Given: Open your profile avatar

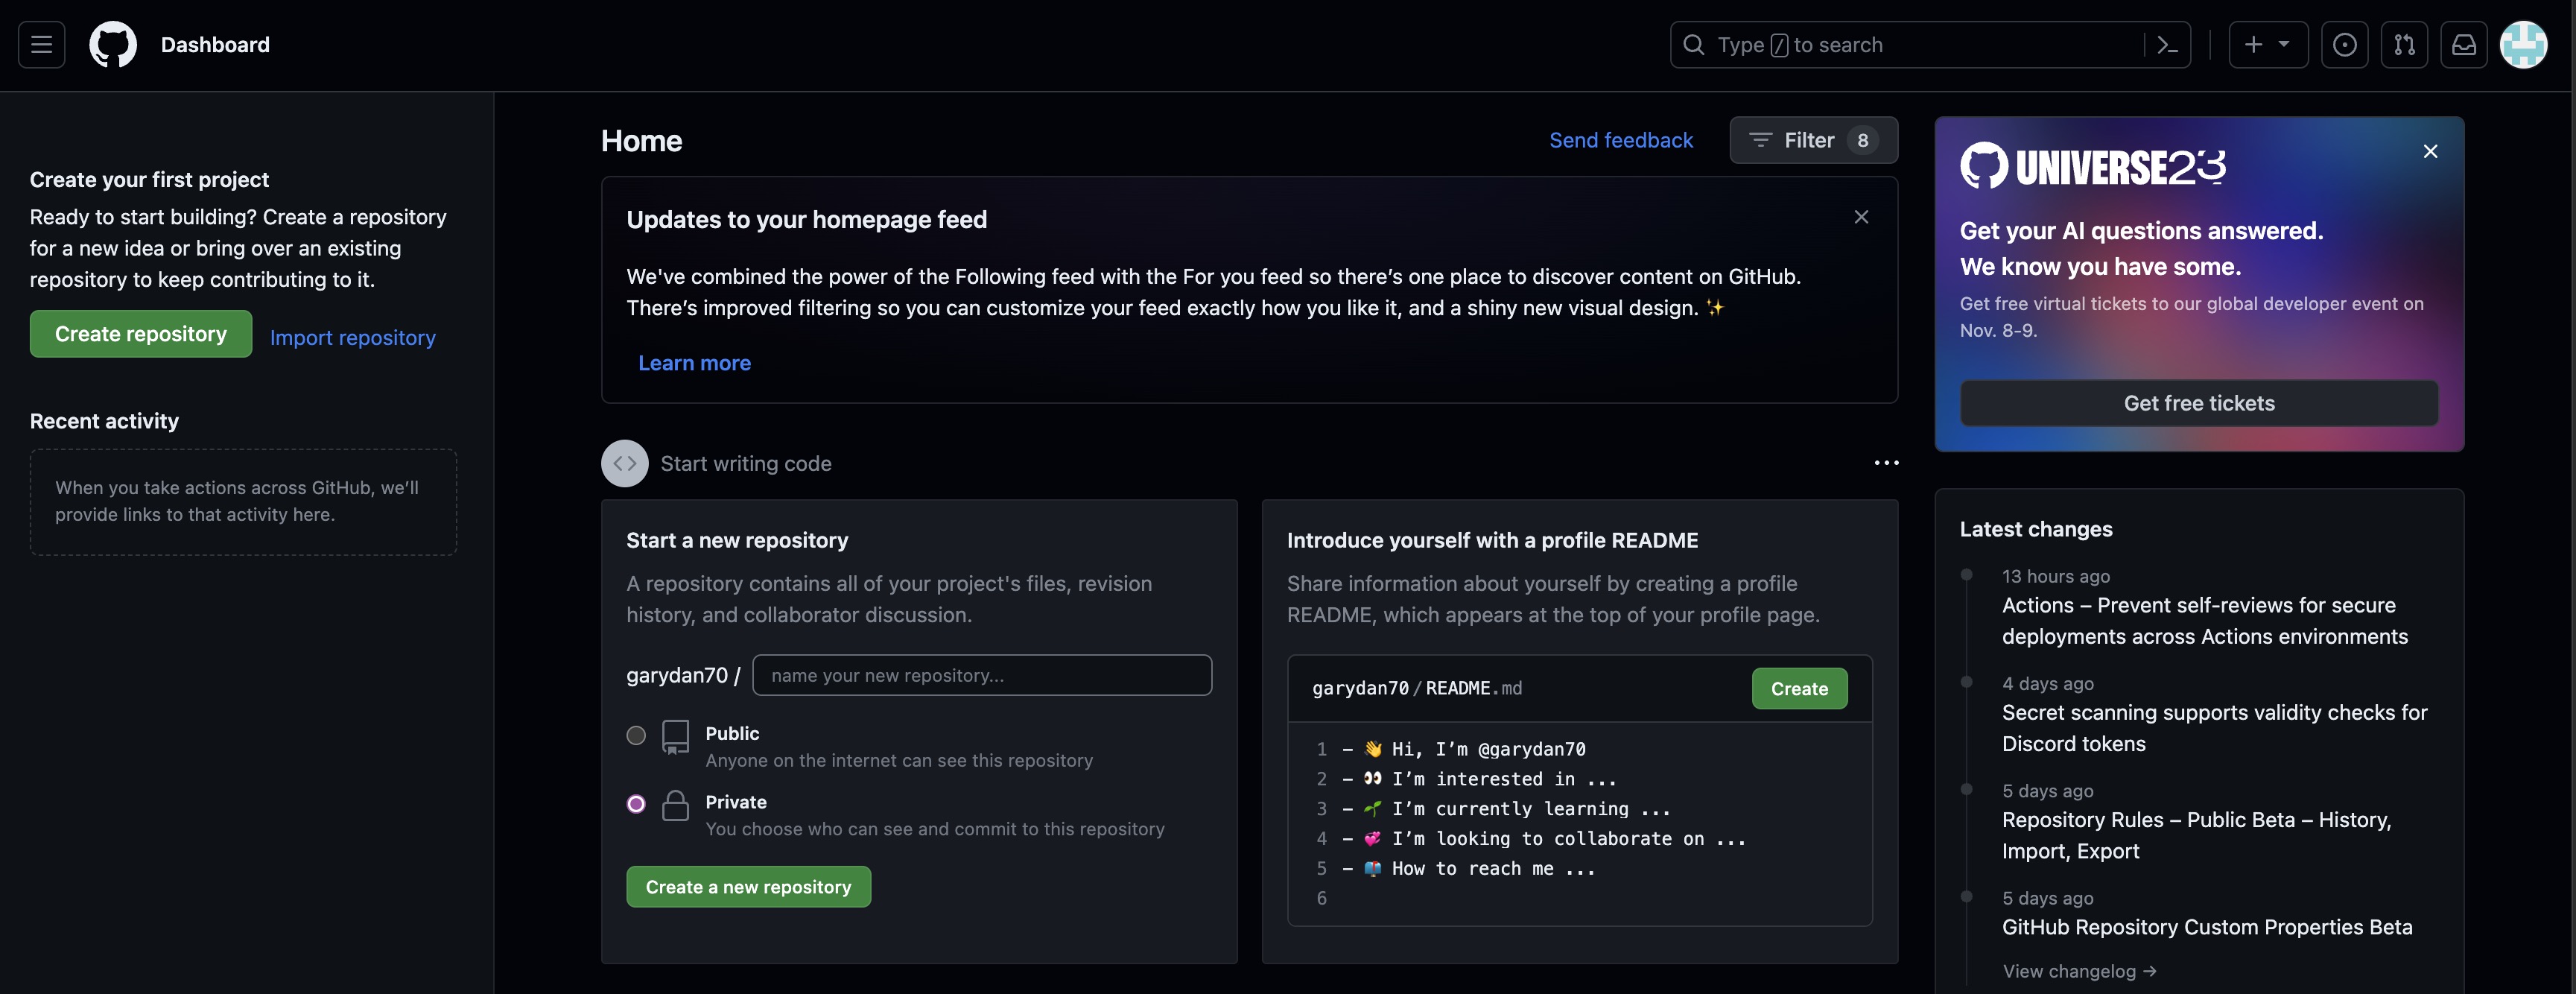Looking at the screenshot, I should pos(2525,44).
